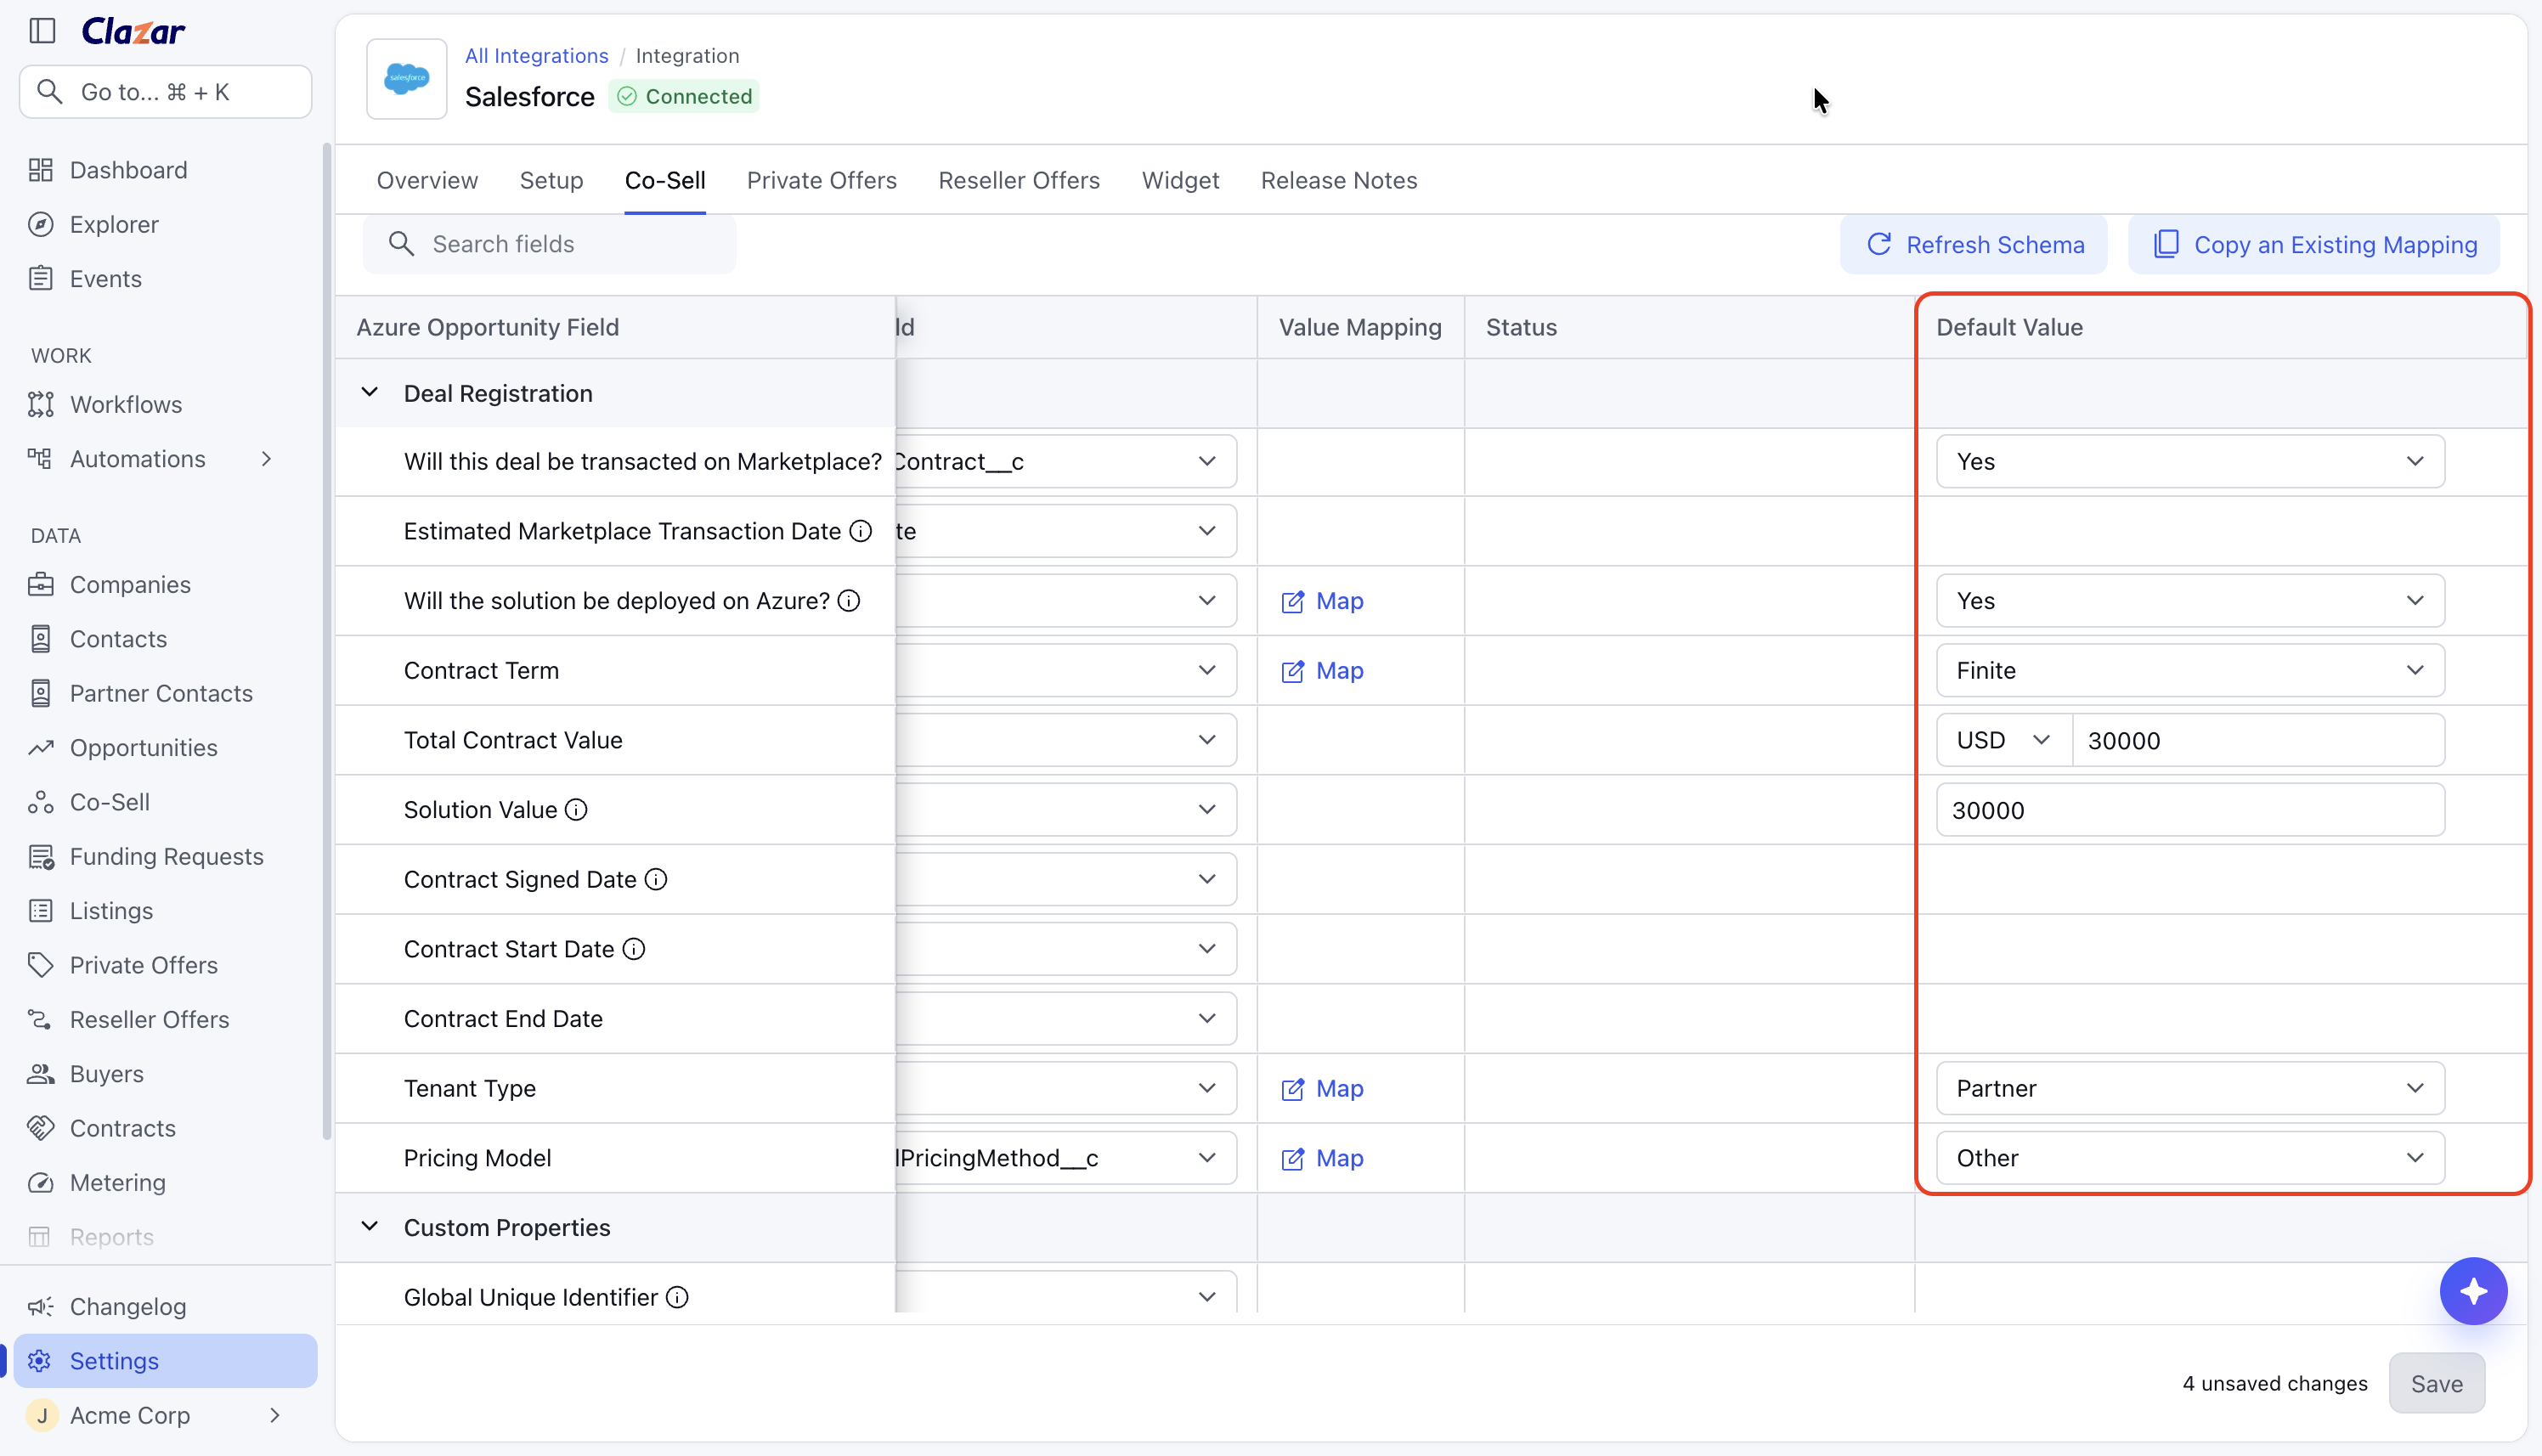The height and width of the screenshot is (1456, 2542).
Task: Open Pricing Model default value dropdown
Action: (2190, 1158)
